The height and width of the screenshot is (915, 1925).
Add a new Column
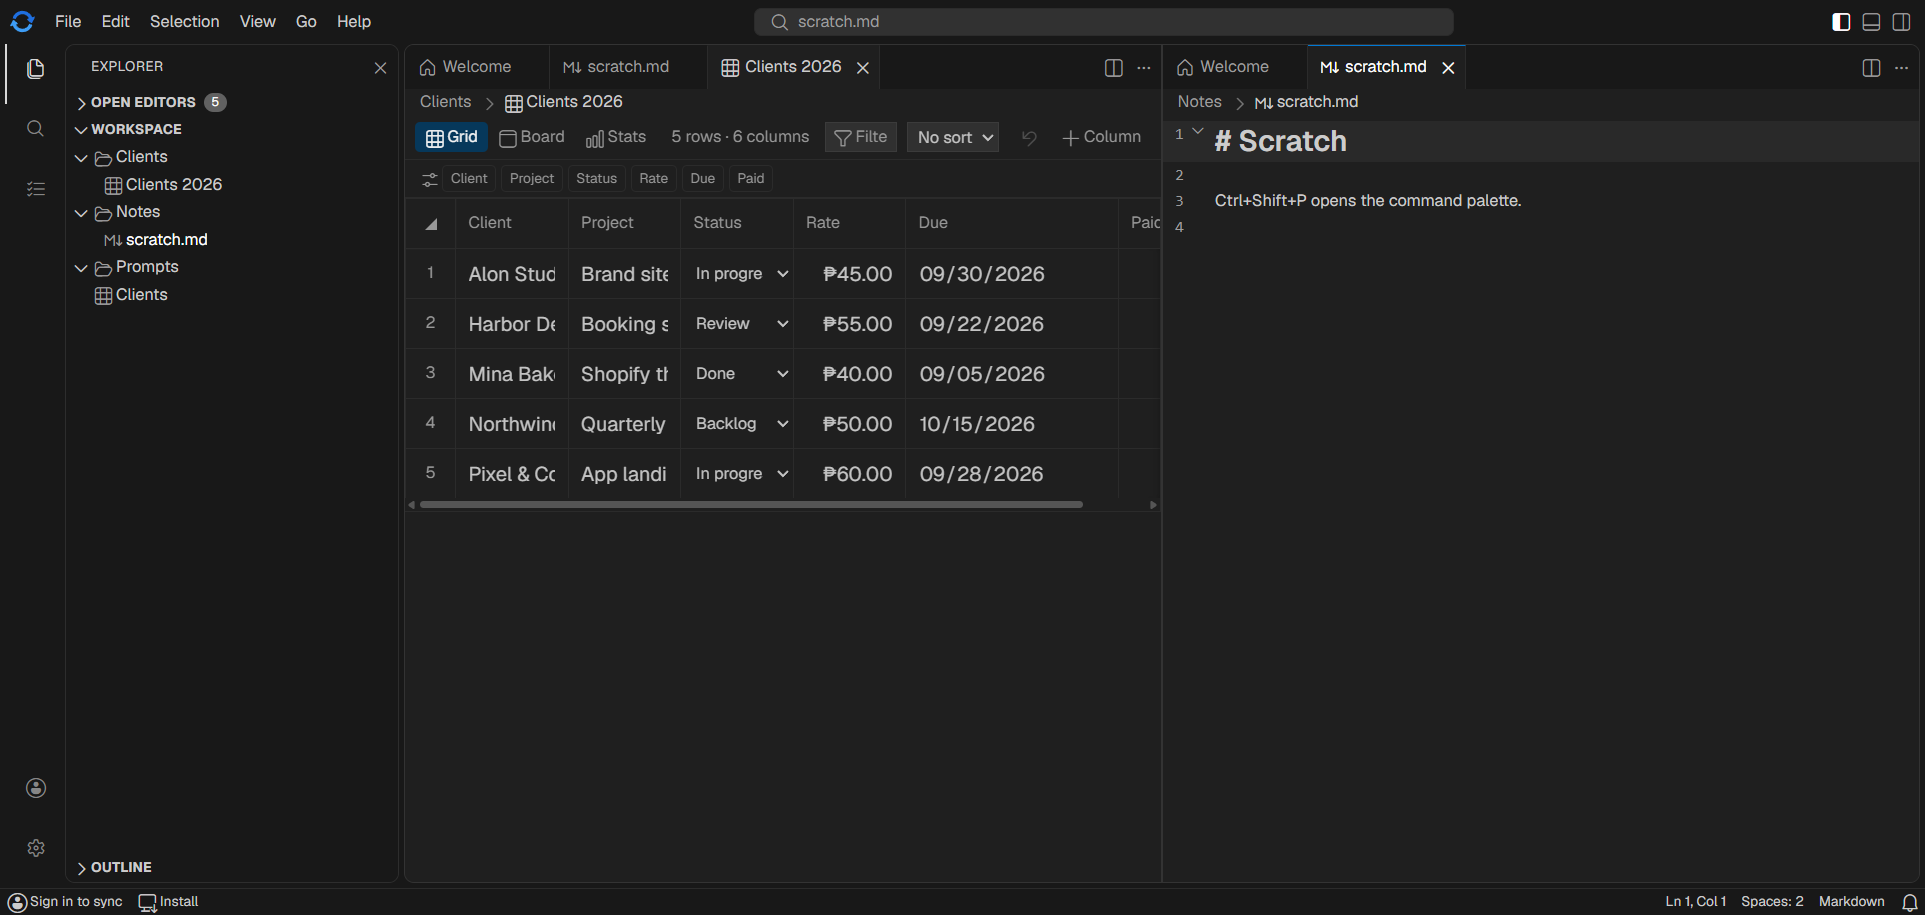(1101, 138)
